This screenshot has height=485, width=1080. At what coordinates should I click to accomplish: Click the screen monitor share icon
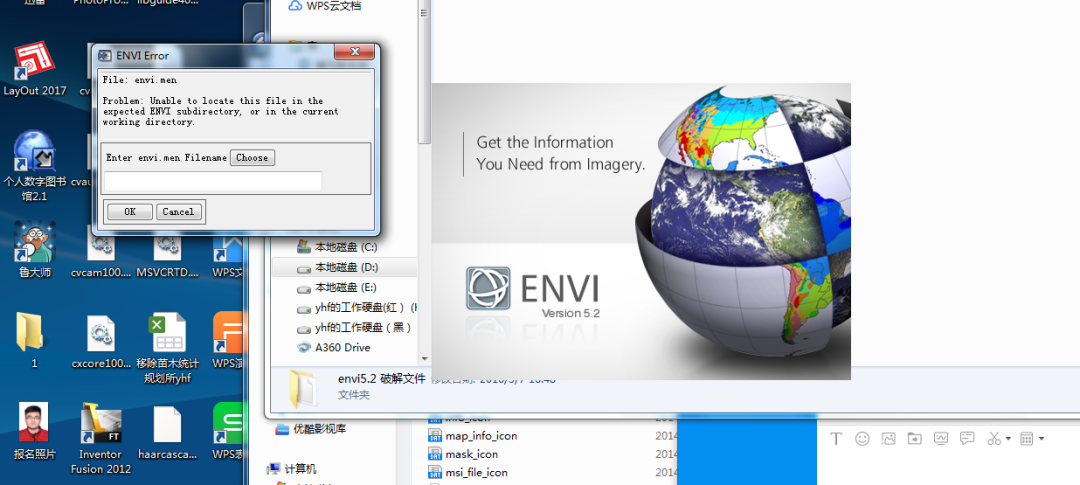[x=941, y=438]
